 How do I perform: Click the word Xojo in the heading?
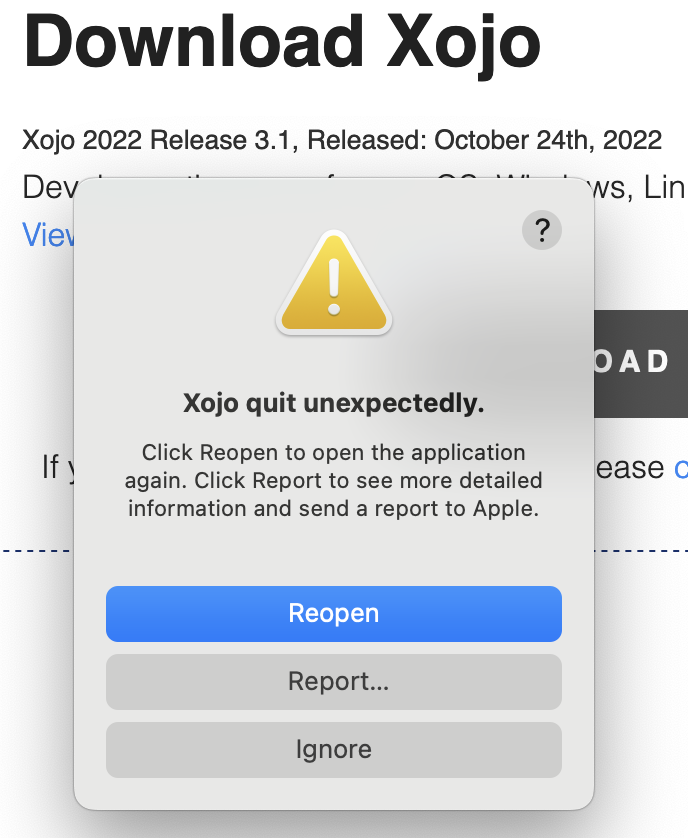463,45
